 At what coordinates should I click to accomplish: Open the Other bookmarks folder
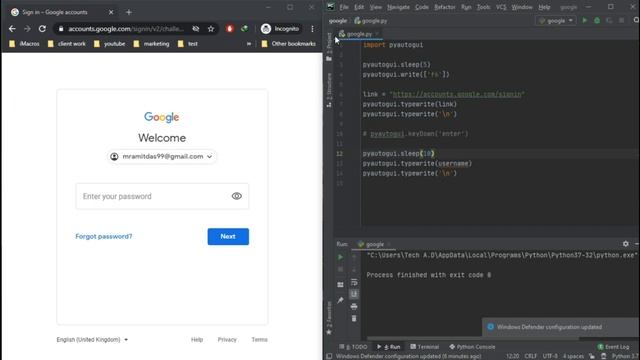click(289, 44)
